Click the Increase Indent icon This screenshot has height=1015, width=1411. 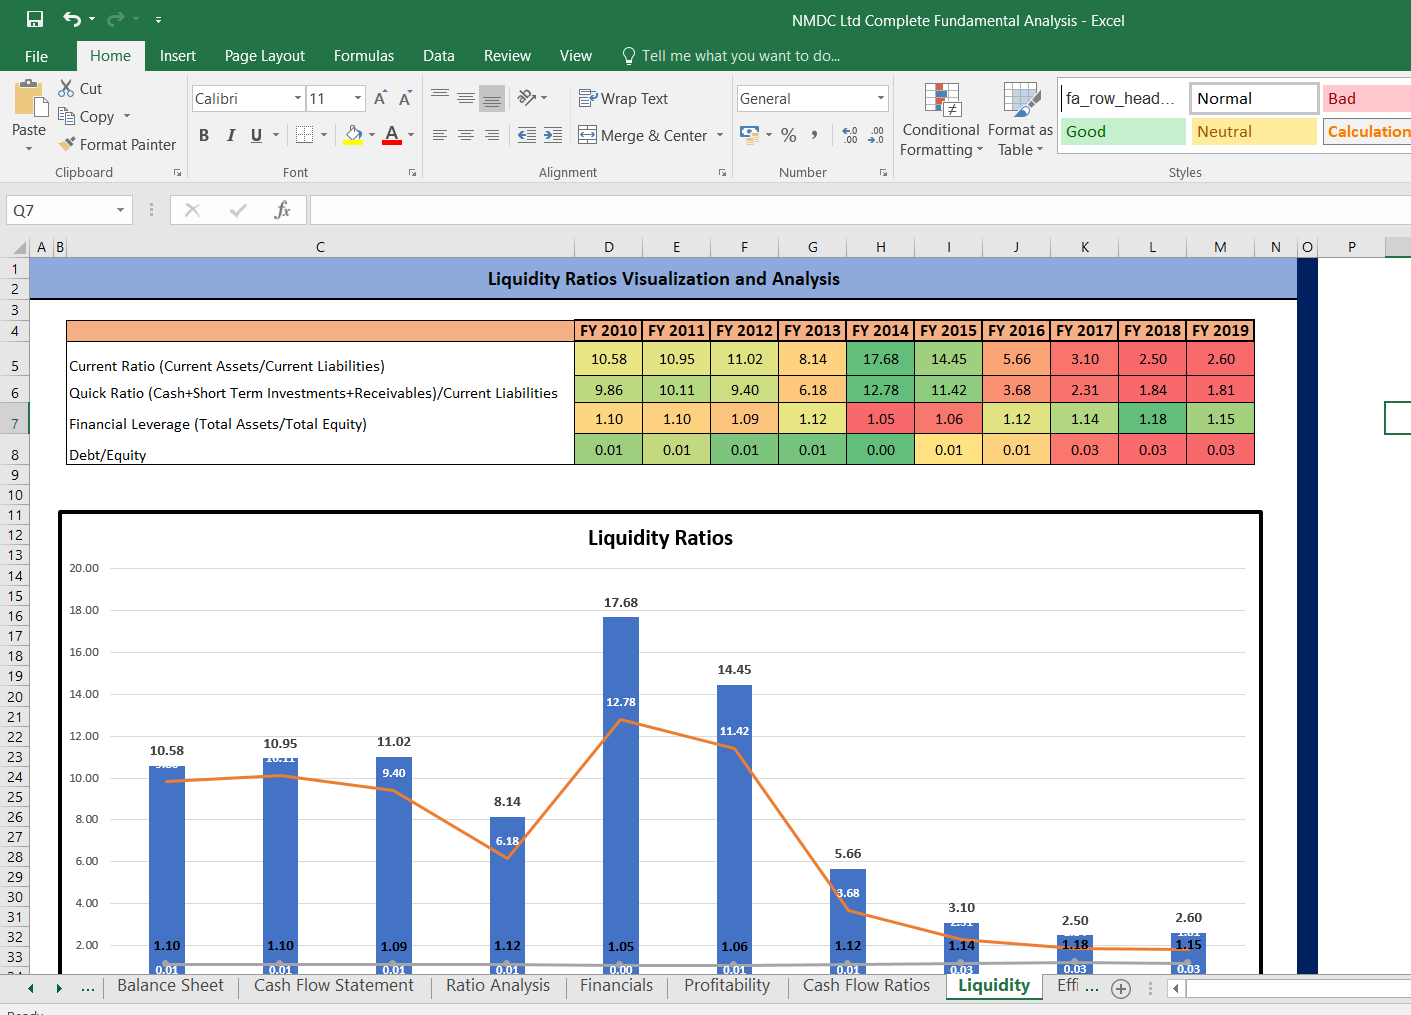(553, 135)
